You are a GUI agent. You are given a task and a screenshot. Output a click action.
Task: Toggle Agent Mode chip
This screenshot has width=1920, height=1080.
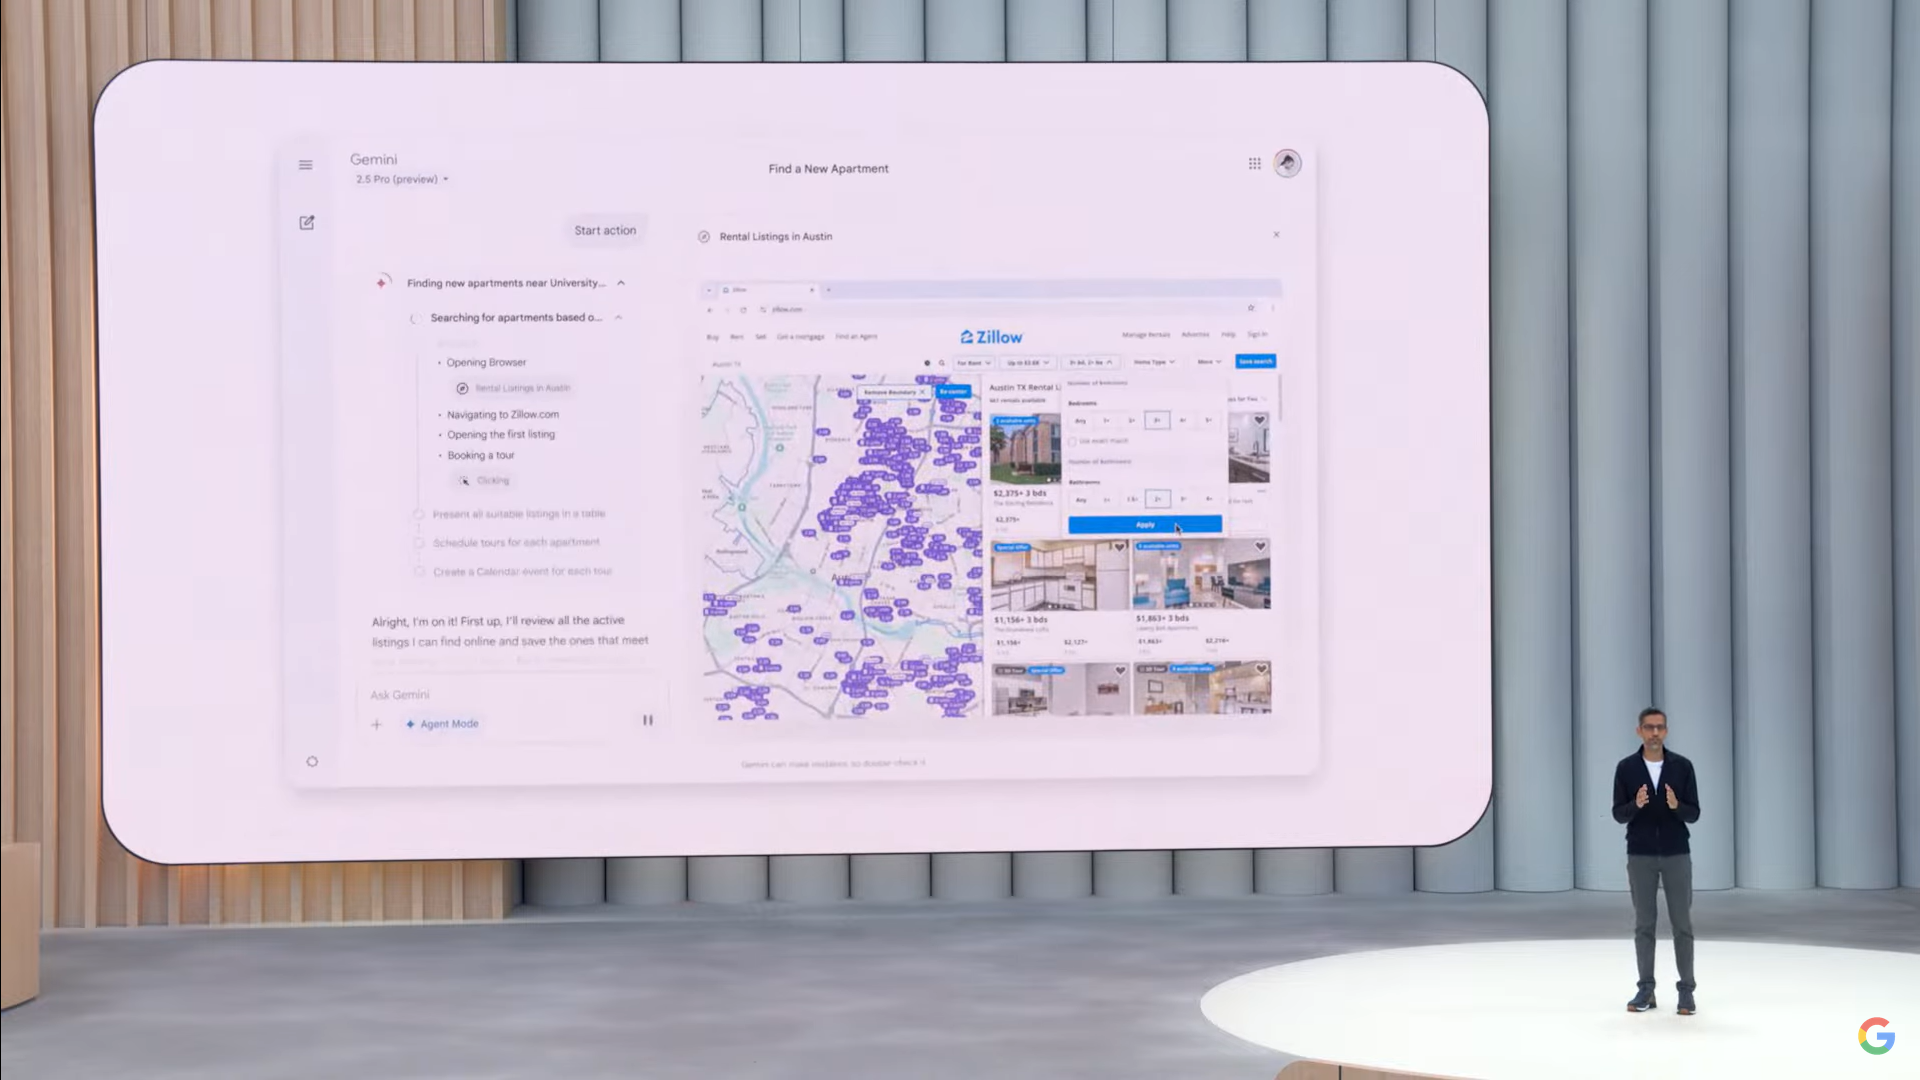[x=442, y=724]
